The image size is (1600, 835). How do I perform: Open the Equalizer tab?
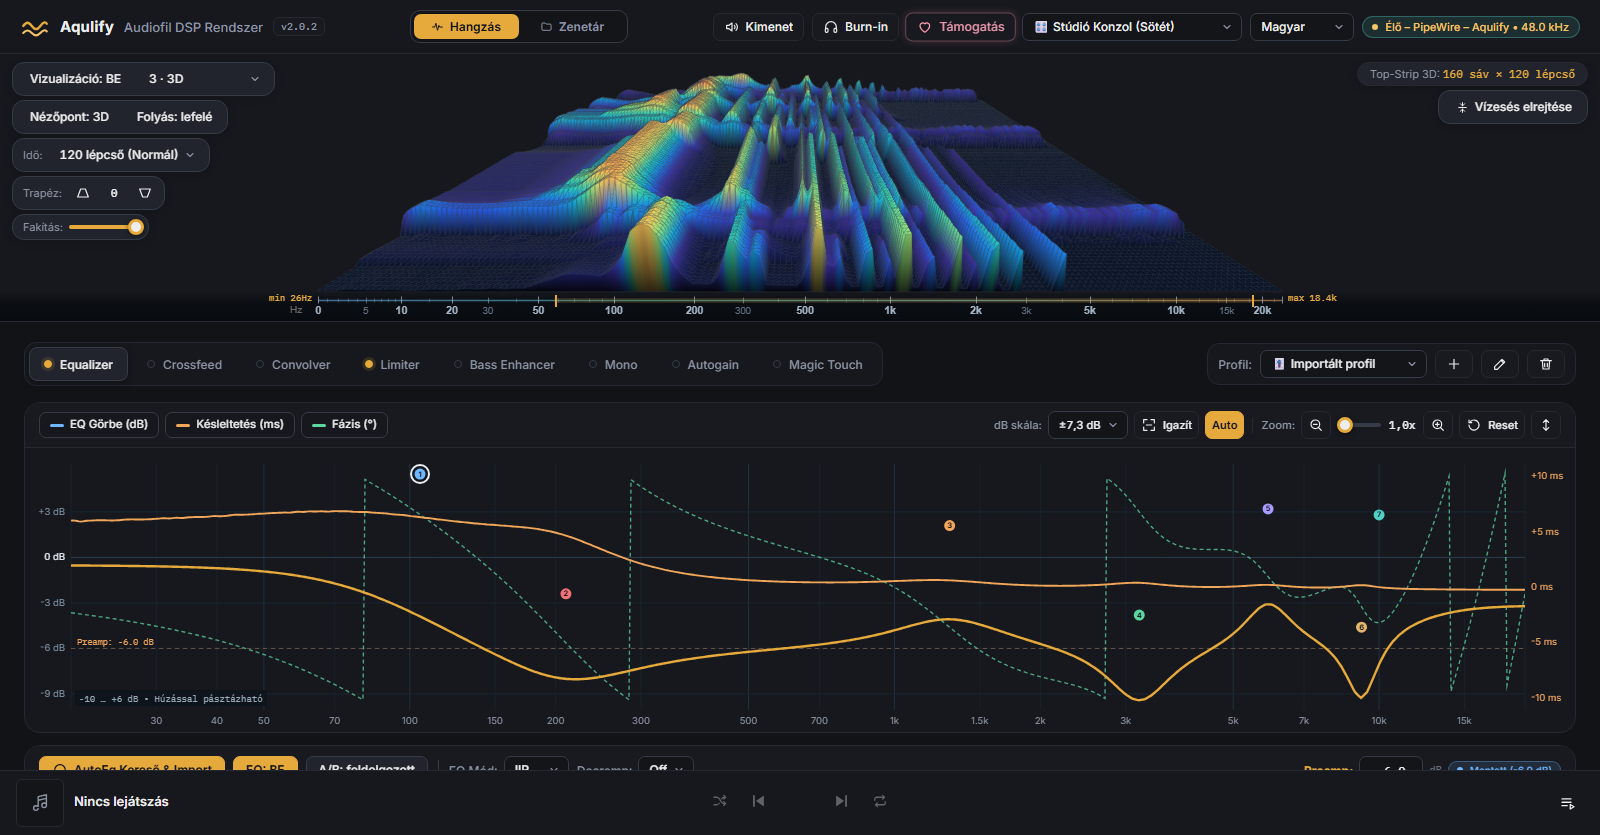pyautogui.click(x=78, y=365)
